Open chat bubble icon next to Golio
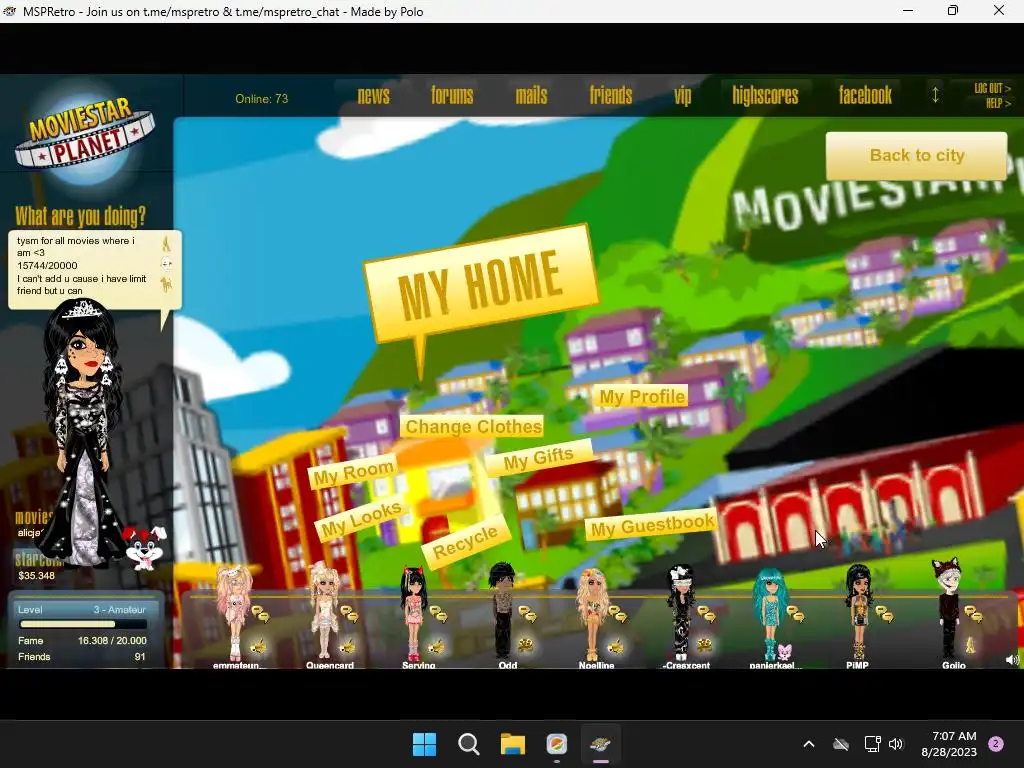 coord(973,614)
